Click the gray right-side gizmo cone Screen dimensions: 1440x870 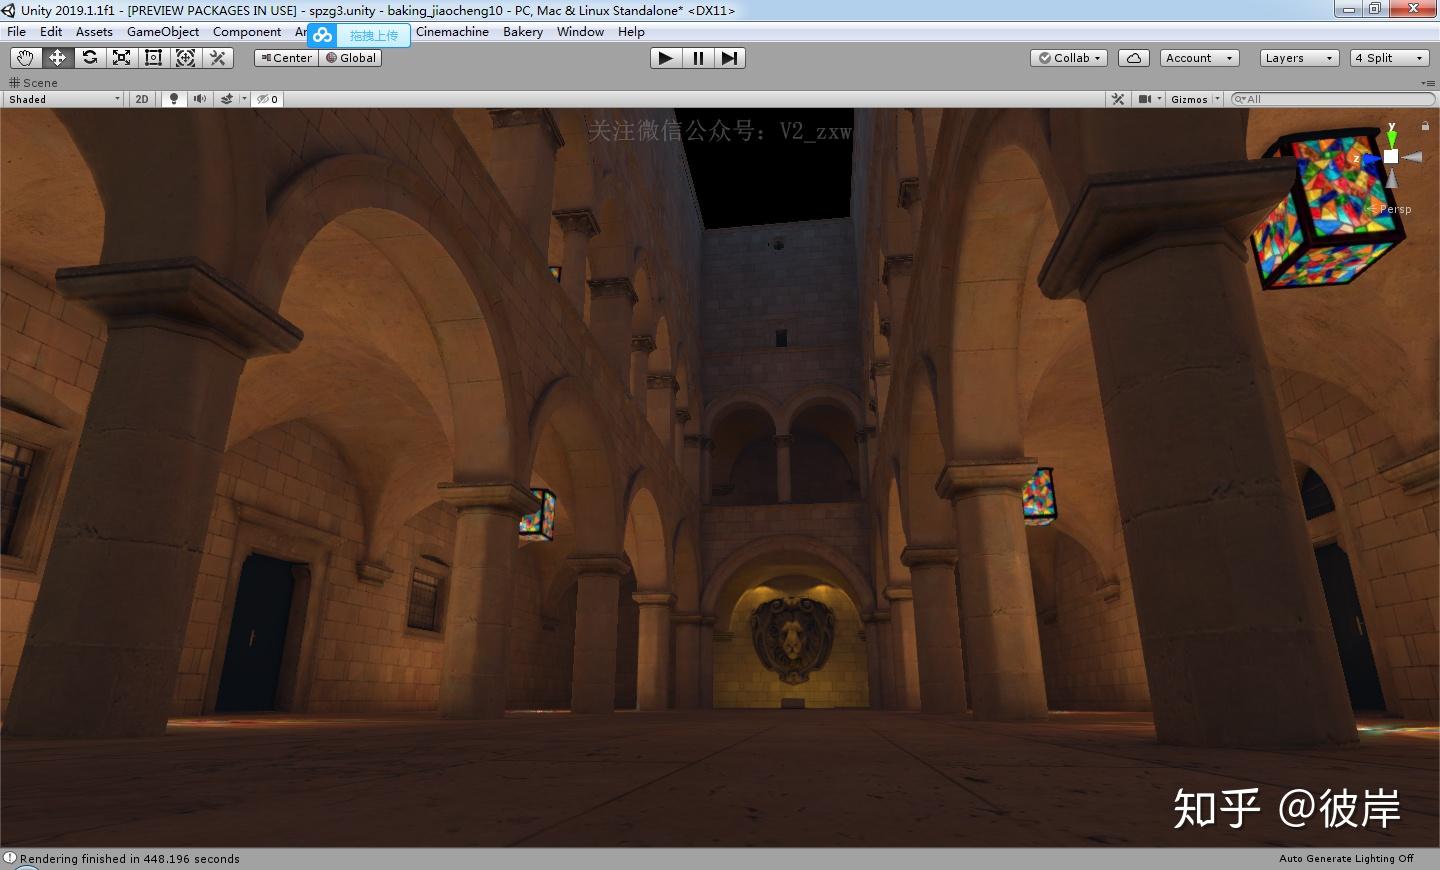(x=1412, y=157)
